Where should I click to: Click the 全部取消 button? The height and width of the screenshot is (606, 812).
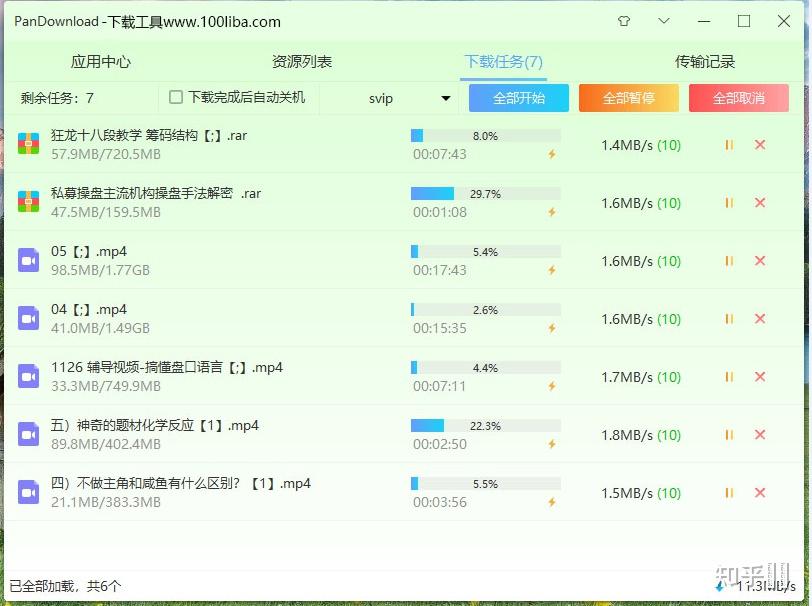point(738,97)
